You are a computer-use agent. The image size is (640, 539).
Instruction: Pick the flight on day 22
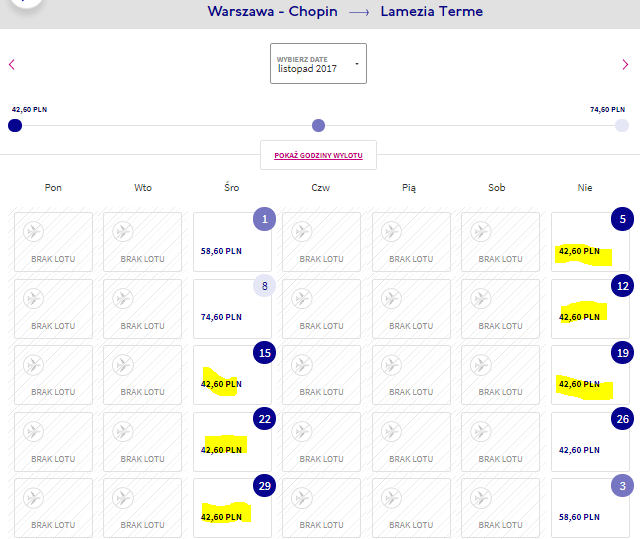(232, 442)
